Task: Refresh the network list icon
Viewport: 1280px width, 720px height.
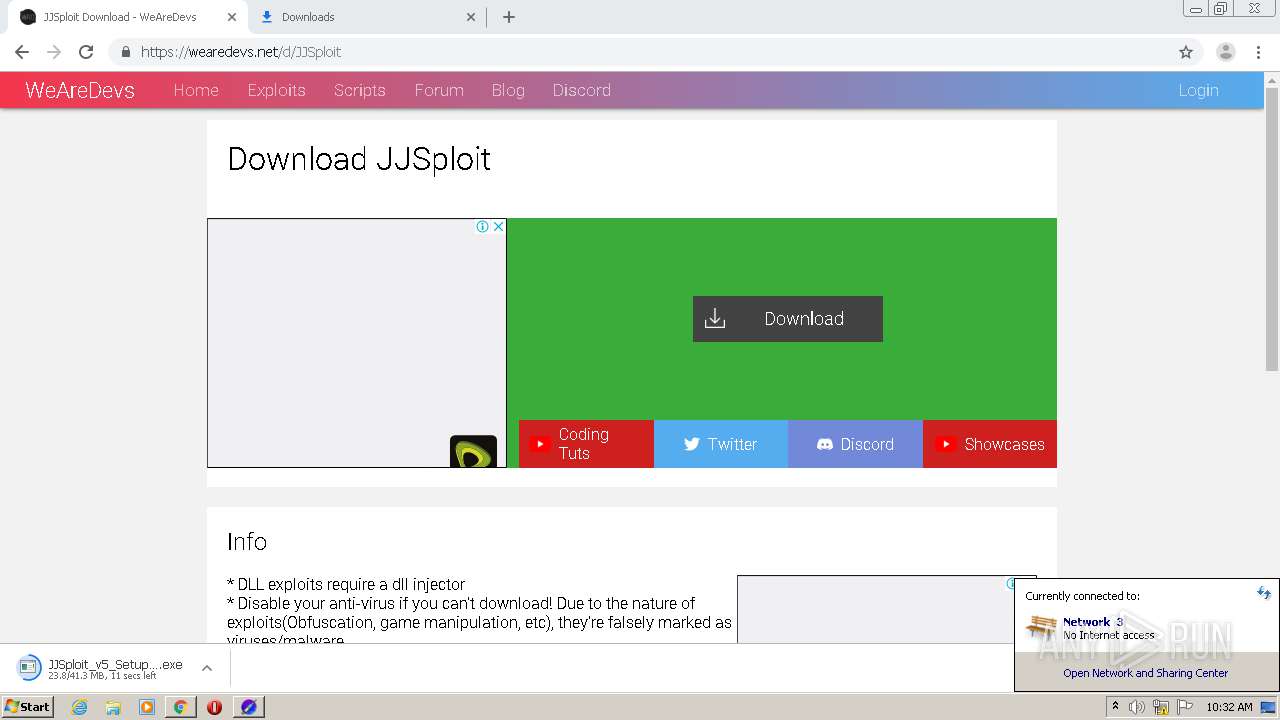Action: [1263, 593]
